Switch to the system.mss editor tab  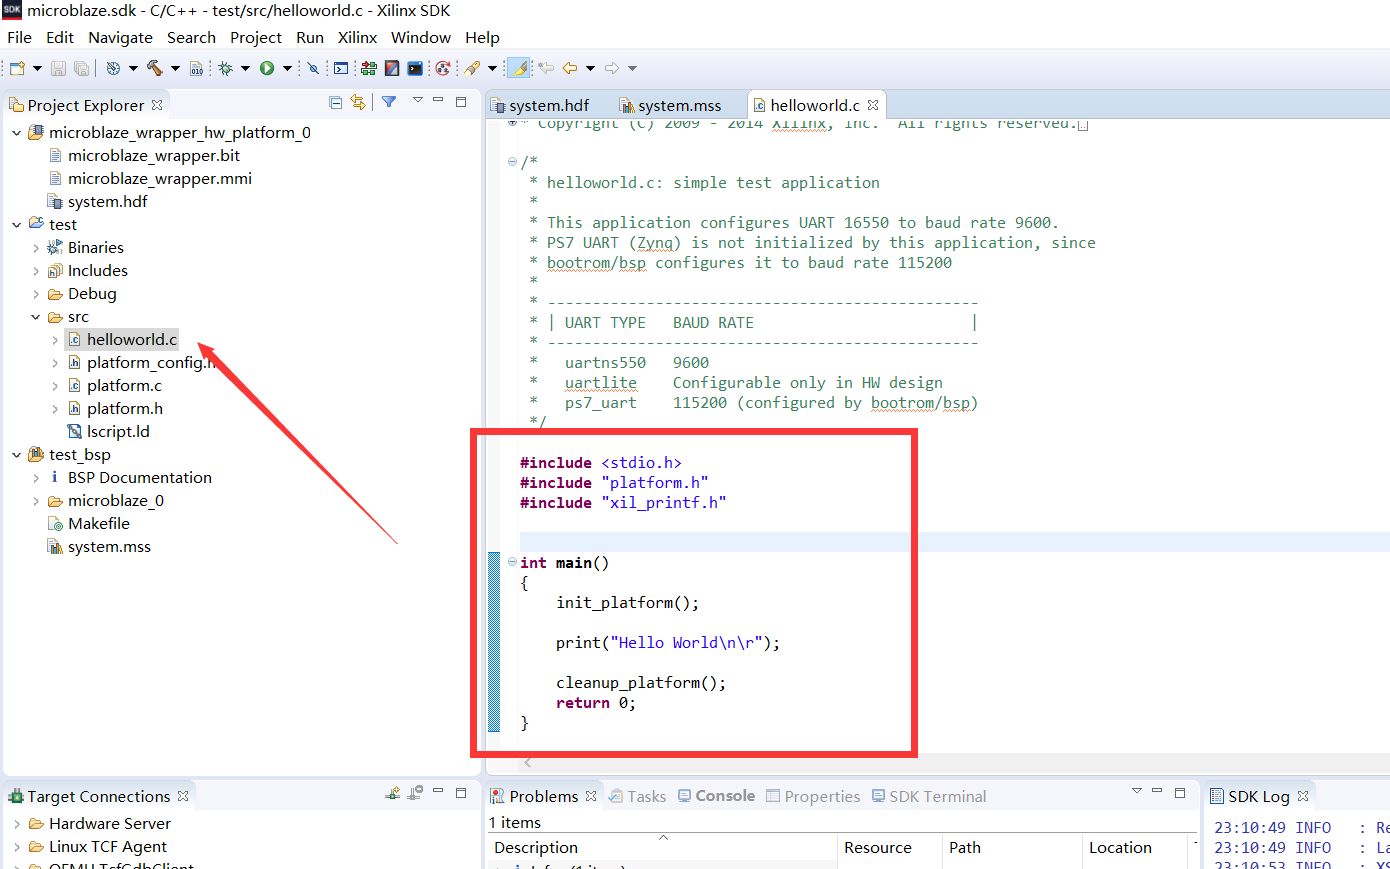tap(679, 105)
